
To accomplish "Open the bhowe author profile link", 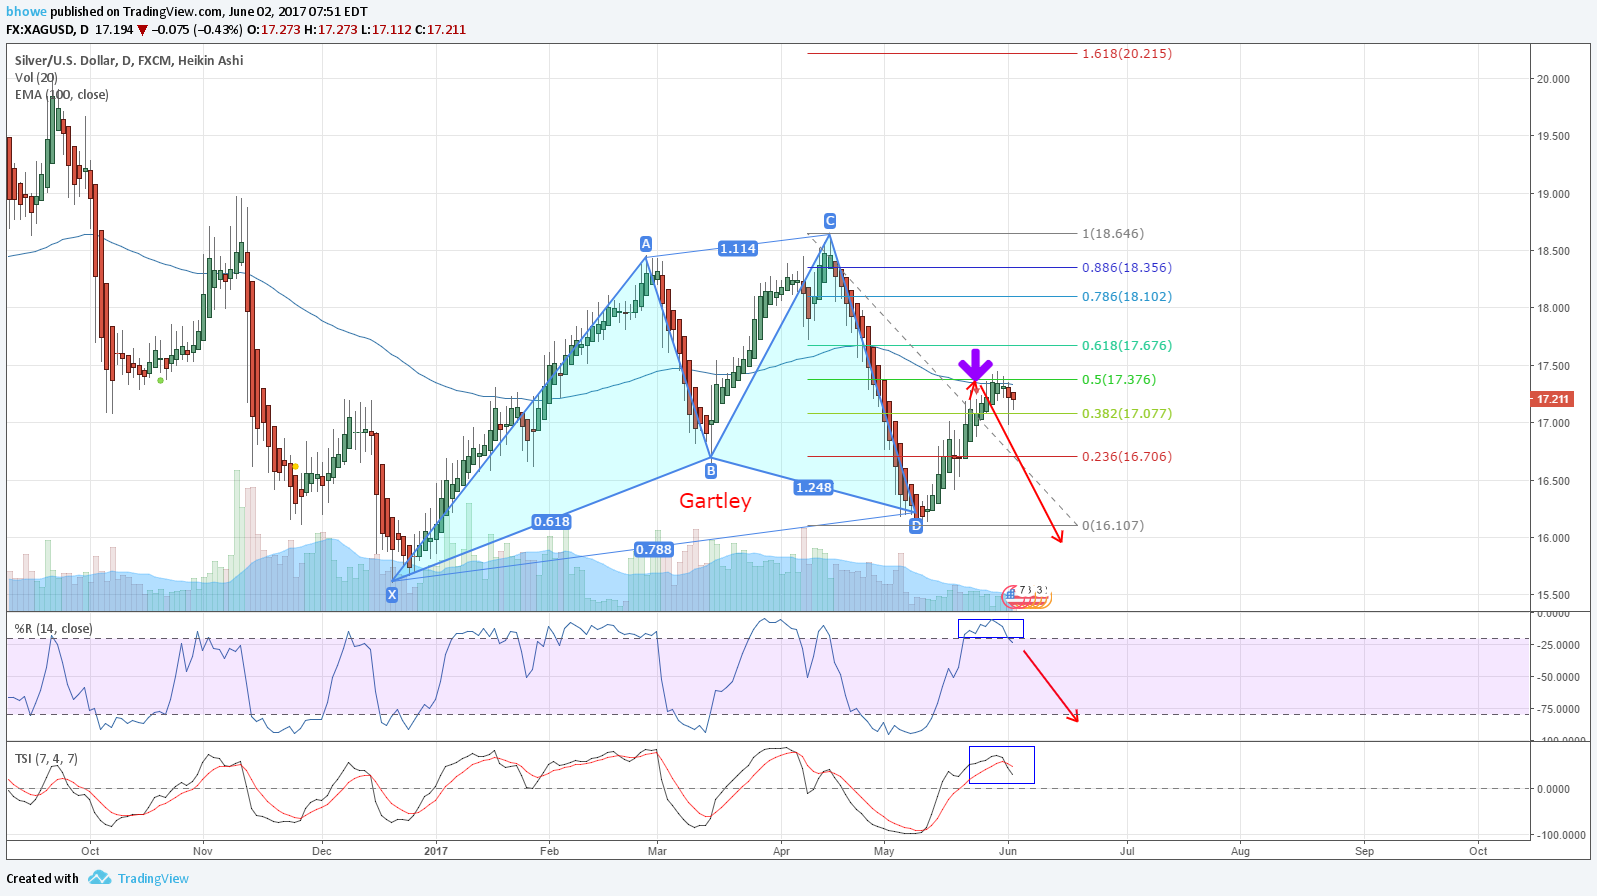I will tap(26, 11).
